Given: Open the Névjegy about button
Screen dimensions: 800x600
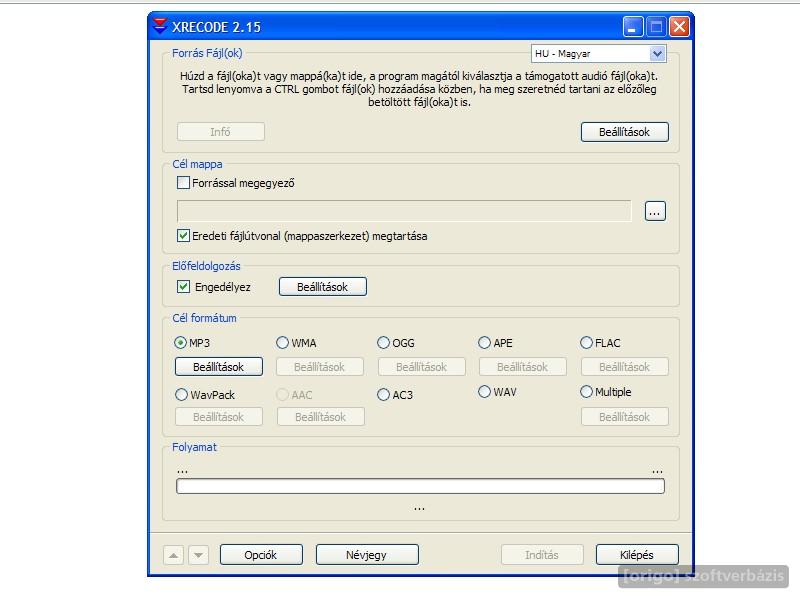Looking at the screenshot, I should (x=367, y=555).
